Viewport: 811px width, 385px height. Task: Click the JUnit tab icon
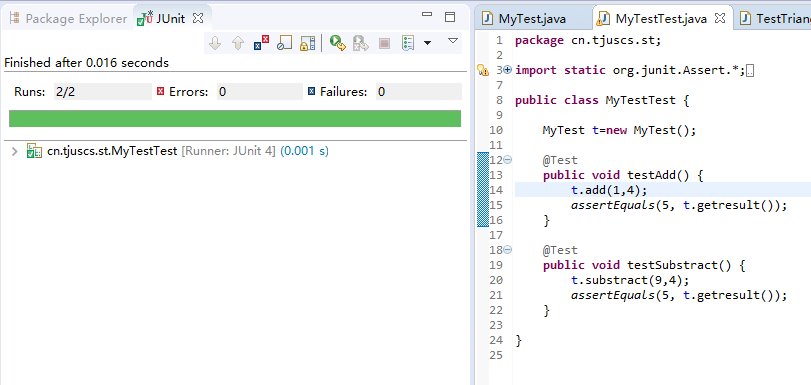click(x=145, y=19)
